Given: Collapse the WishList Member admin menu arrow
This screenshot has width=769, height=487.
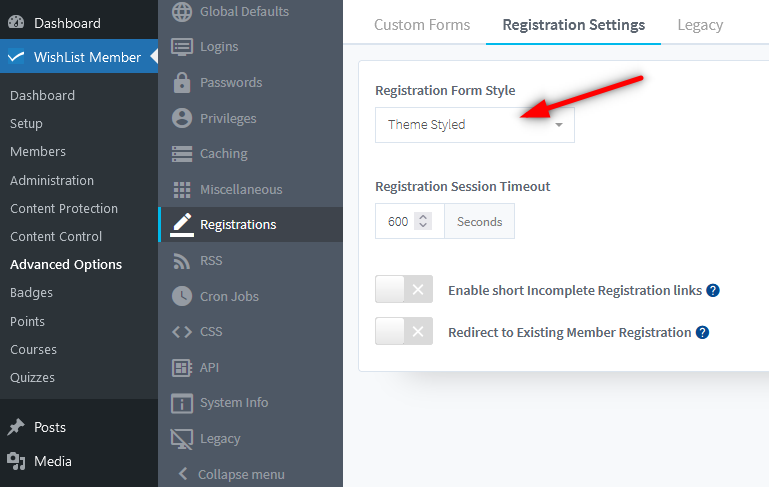Looking at the screenshot, I should coord(154,57).
